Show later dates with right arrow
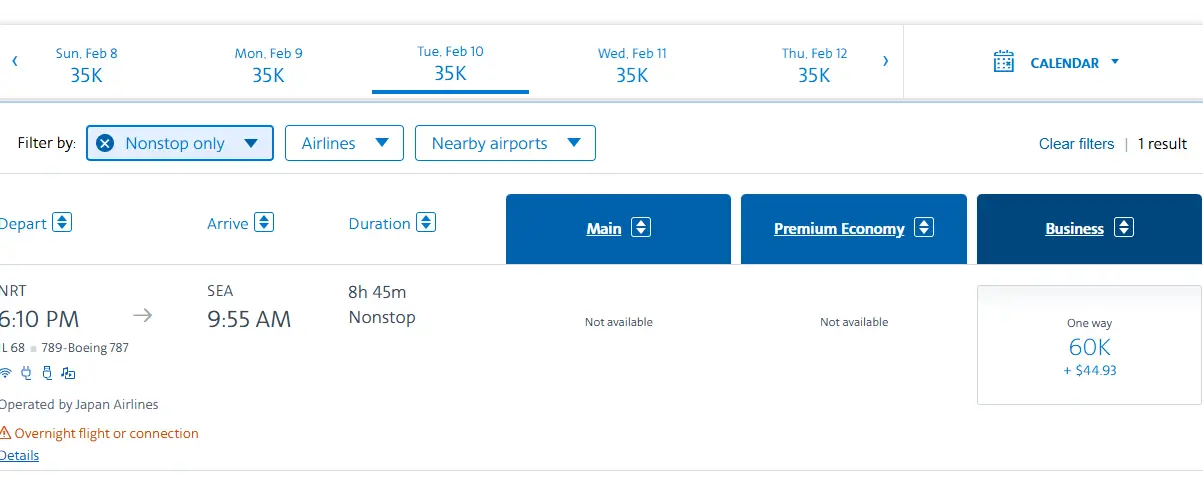This screenshot has height=477, width=1203. (x=885, y=61)
